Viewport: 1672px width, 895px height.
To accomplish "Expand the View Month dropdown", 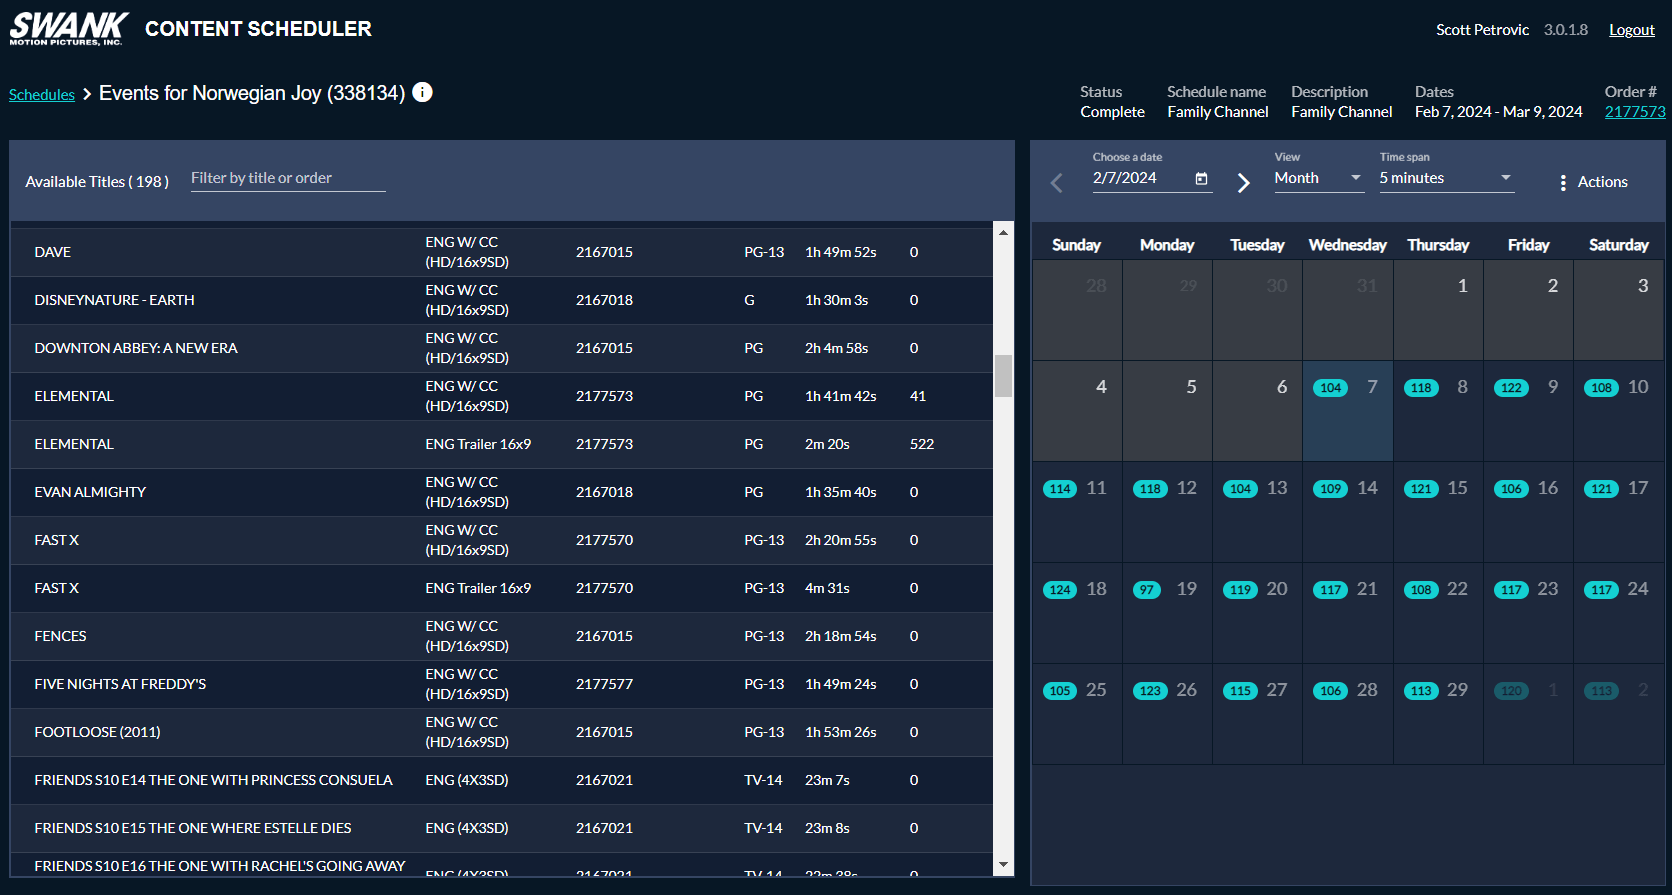I will click(x=1317, y=178).
